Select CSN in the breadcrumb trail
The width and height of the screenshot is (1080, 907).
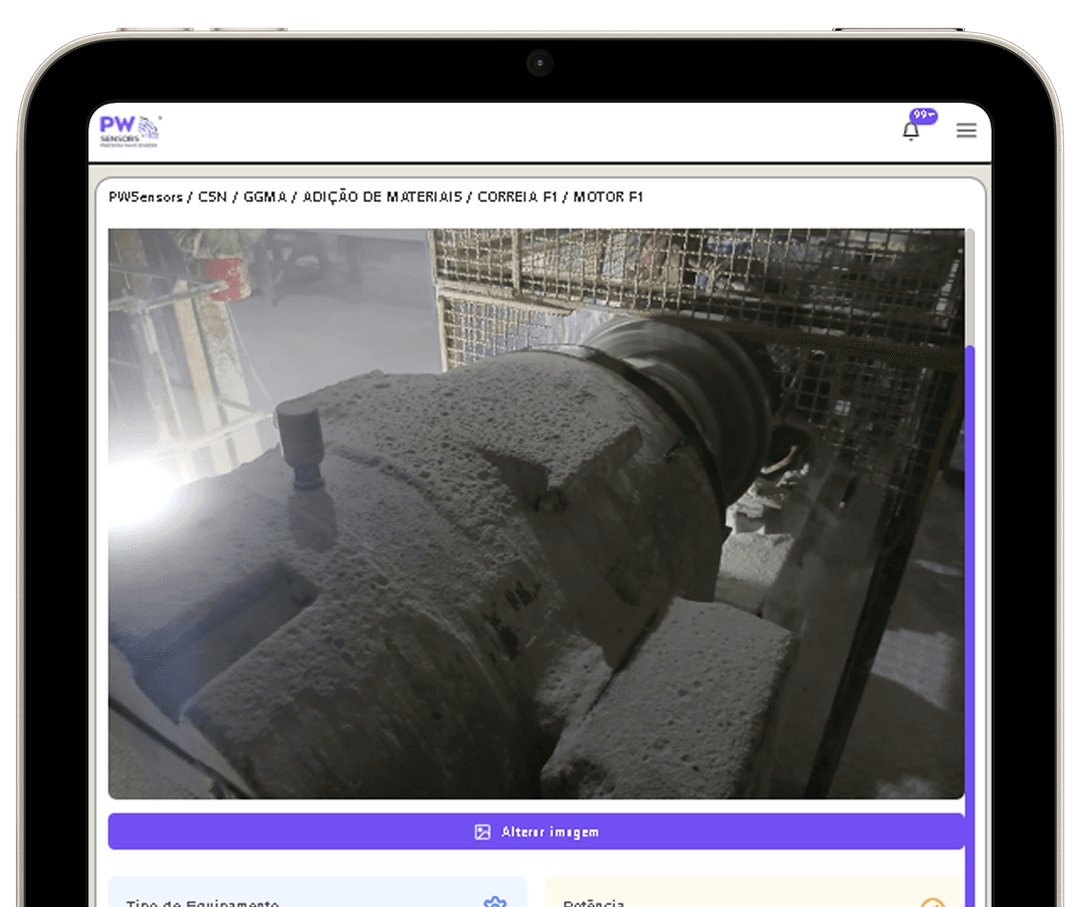212,197
